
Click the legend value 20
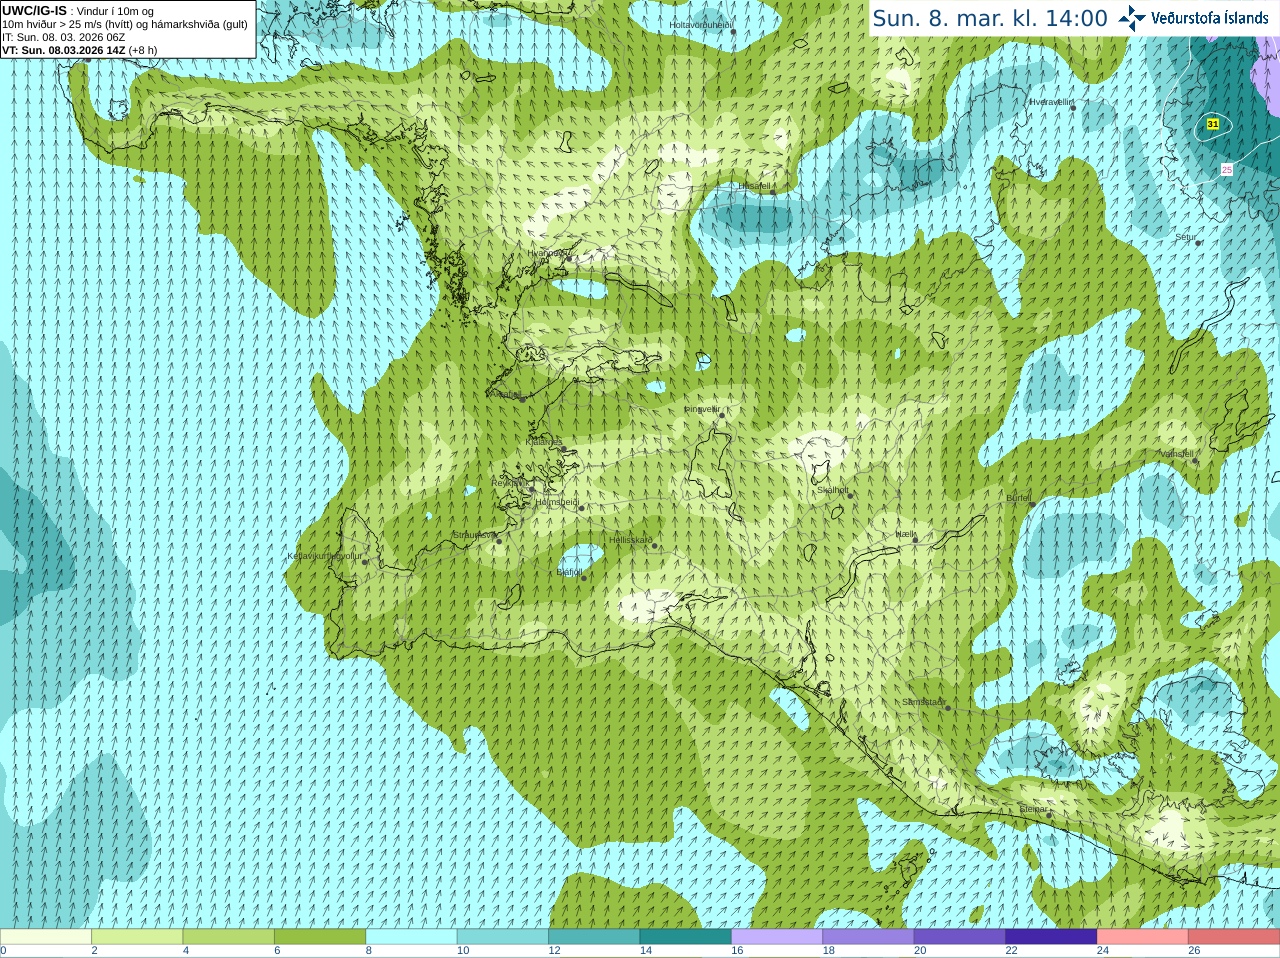pyautogui.click(x=920, y=951)
